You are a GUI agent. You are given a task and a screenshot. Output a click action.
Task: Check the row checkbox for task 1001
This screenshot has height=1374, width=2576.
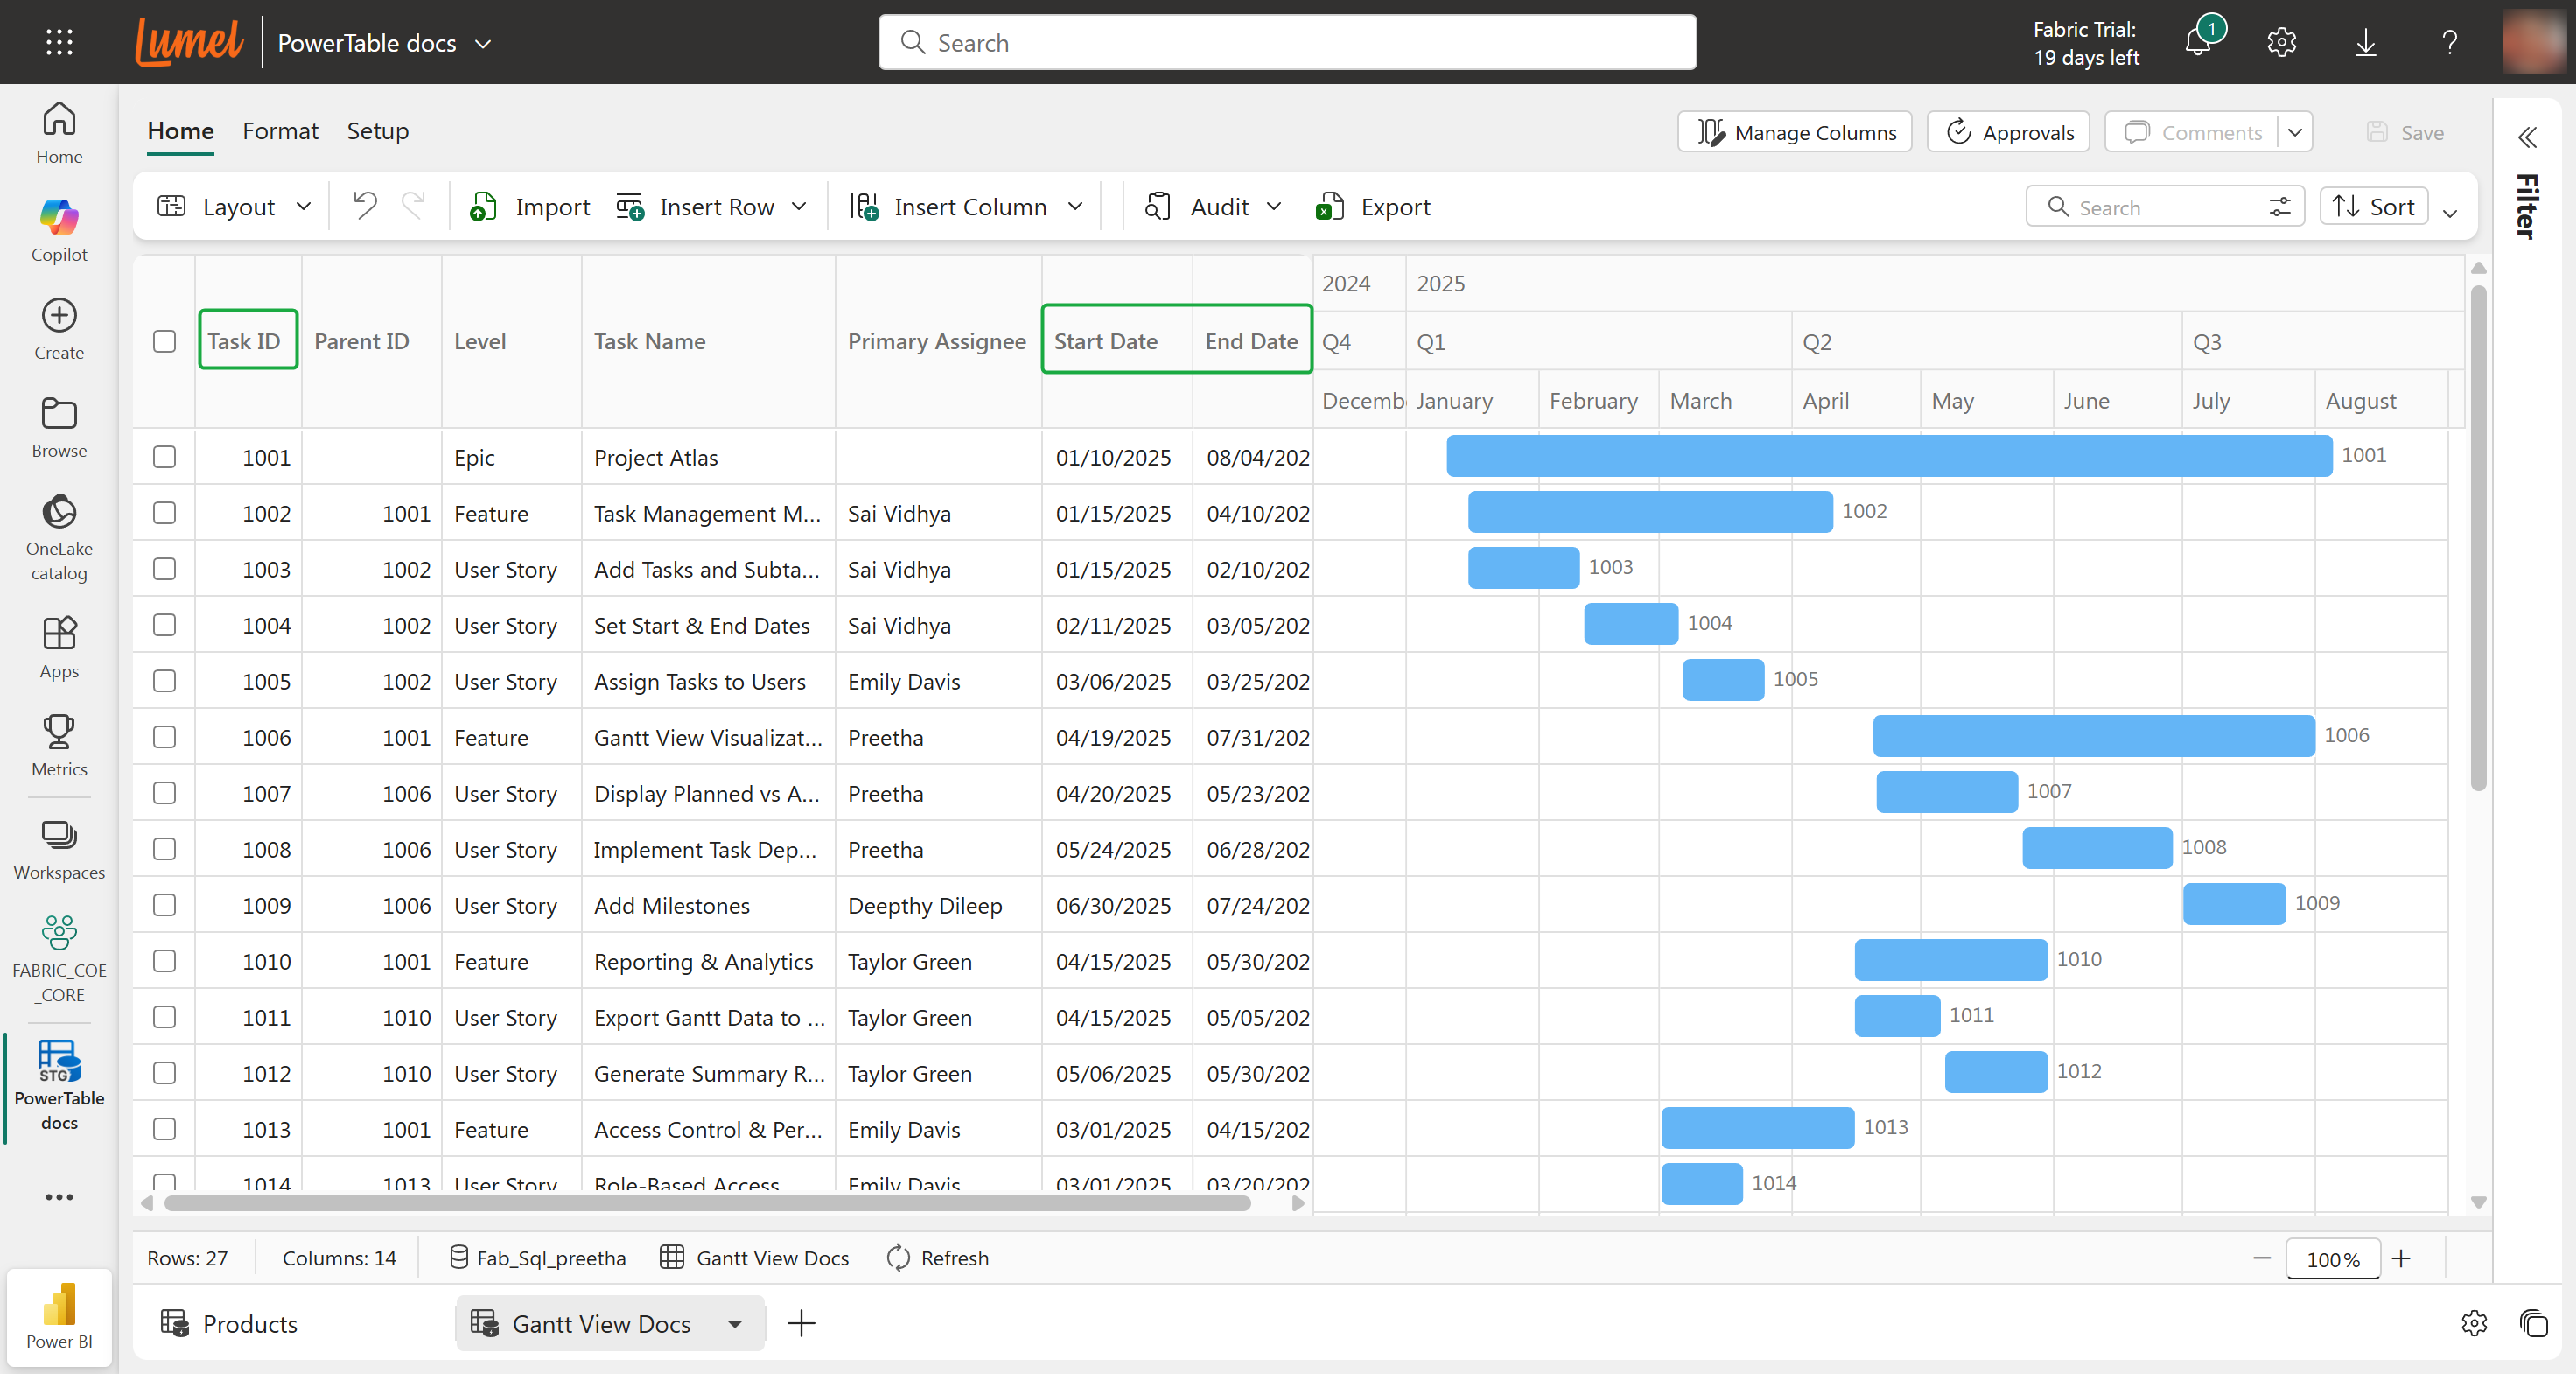165,457
